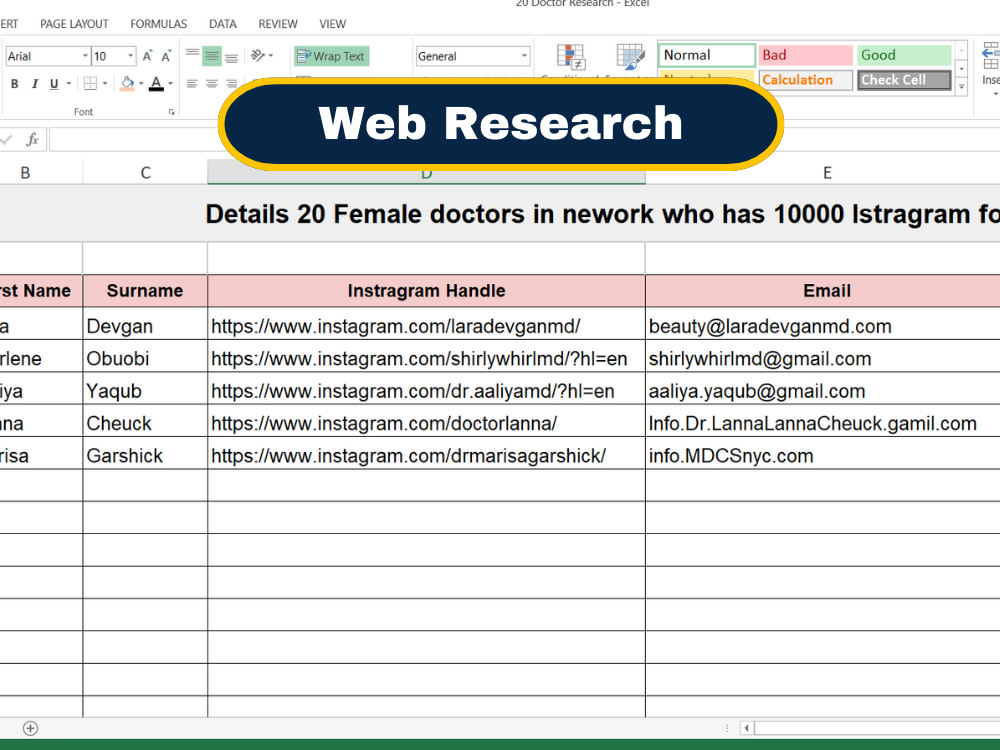The image size is (1000, 750).
Task: Select column C header
Action: (x=145, y=173)
